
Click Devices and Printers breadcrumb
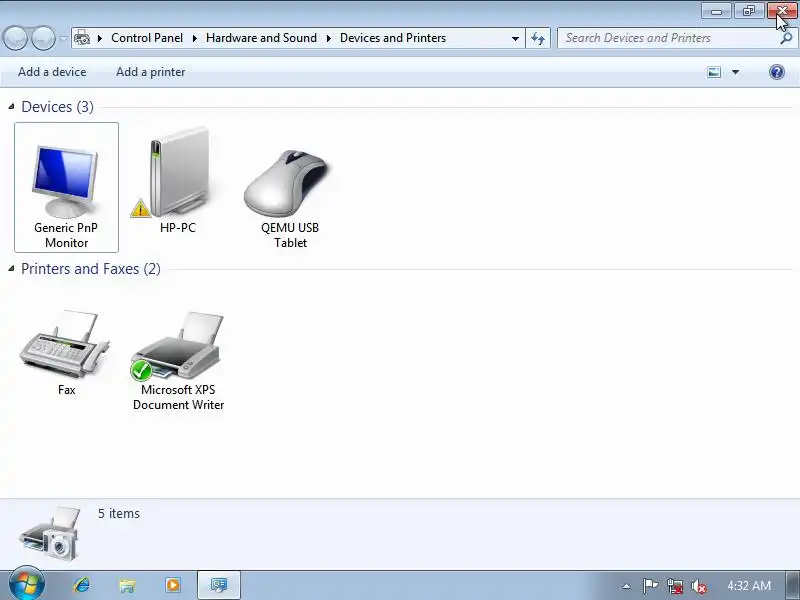tap(393, 38)
